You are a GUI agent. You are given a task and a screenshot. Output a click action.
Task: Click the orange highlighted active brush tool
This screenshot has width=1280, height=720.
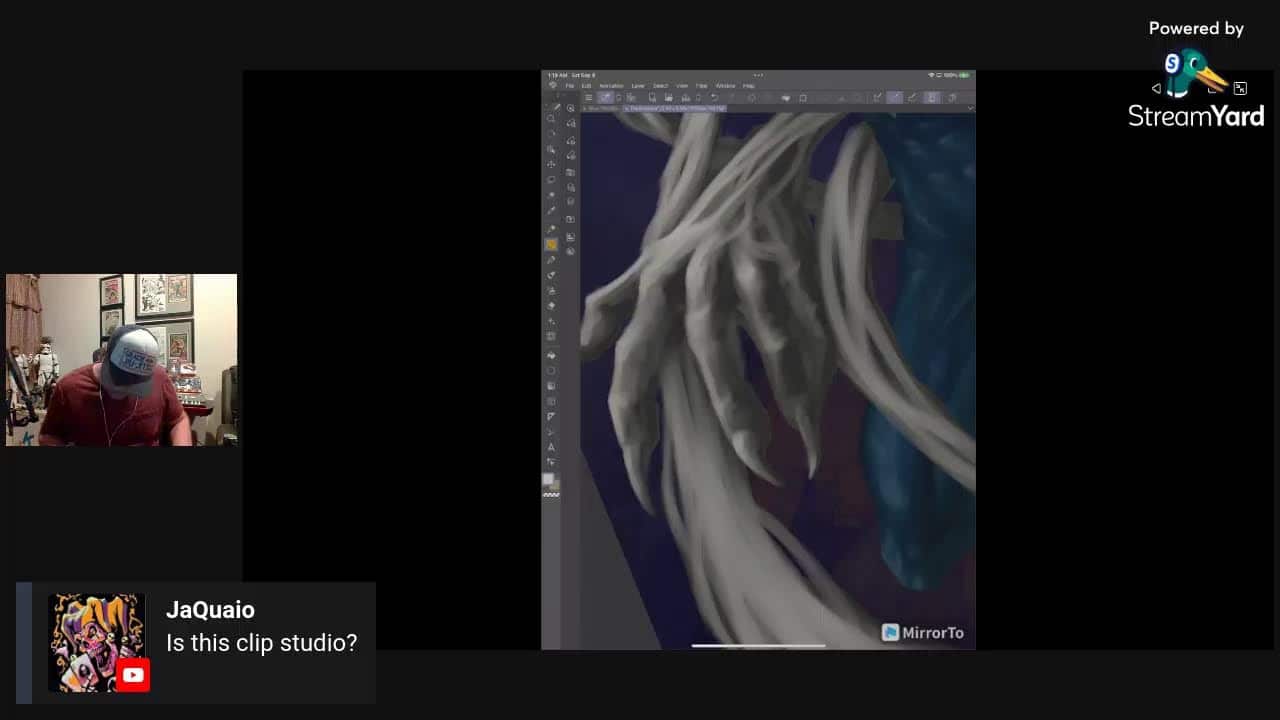(551, 244)
